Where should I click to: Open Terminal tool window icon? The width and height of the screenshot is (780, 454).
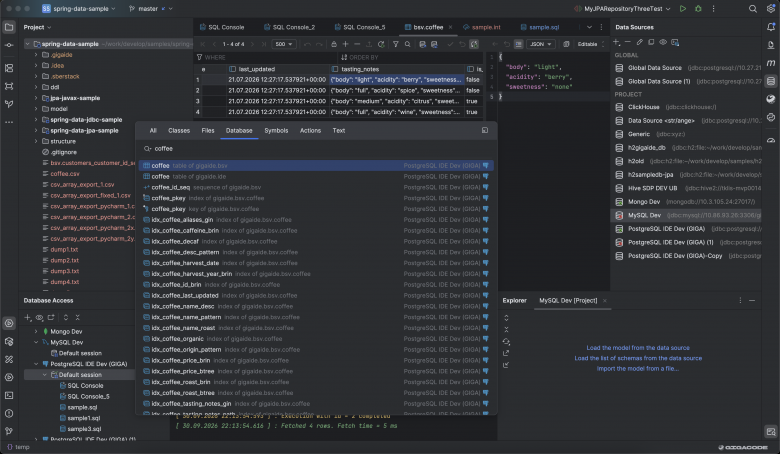(x=9, y=395)
